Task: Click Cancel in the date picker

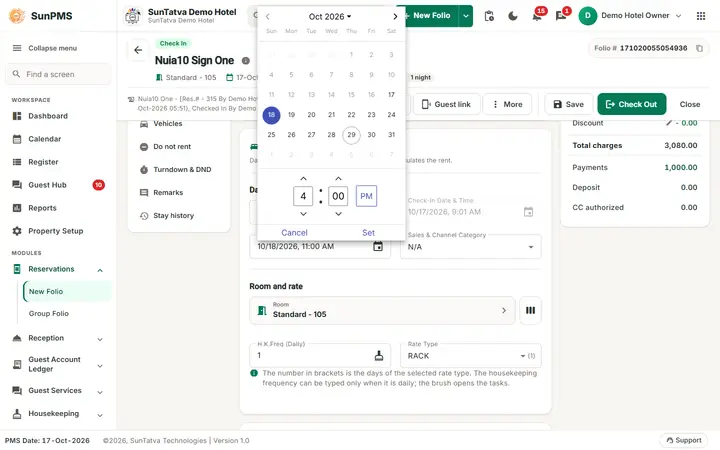Action: point(294,233)
